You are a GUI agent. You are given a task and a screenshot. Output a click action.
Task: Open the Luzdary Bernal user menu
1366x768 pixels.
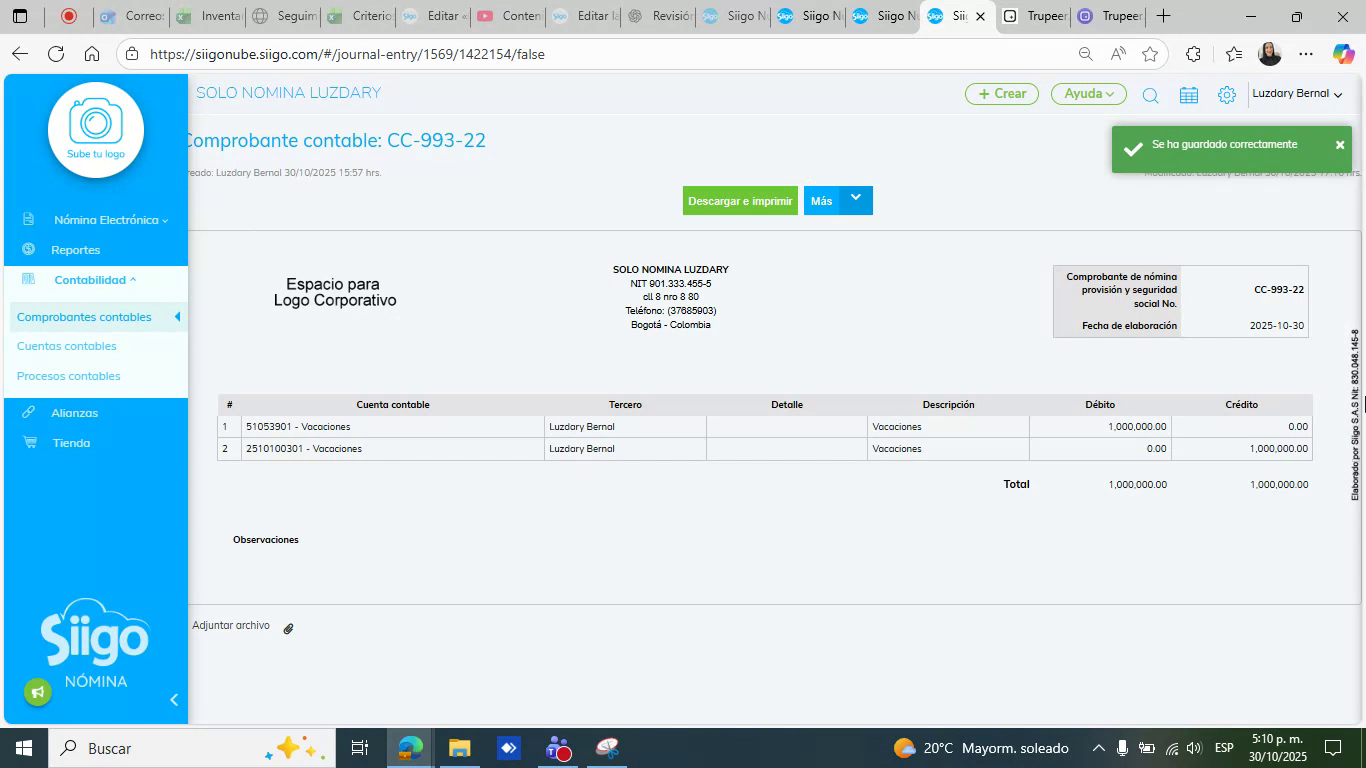[1297, 94]
